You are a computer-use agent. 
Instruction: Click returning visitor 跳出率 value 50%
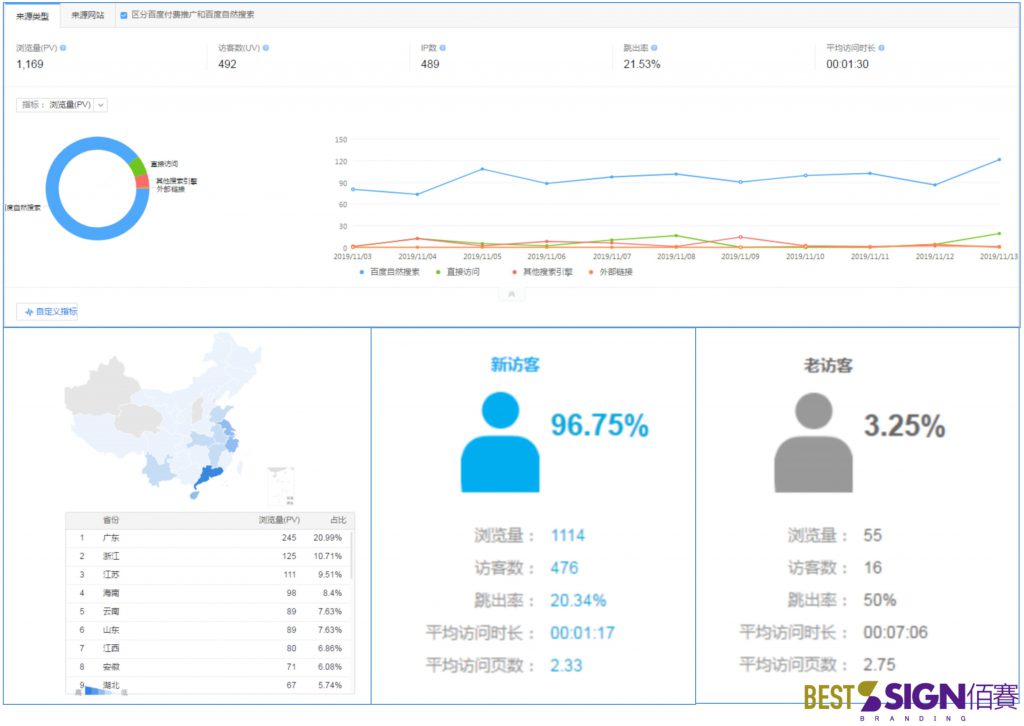880,599
